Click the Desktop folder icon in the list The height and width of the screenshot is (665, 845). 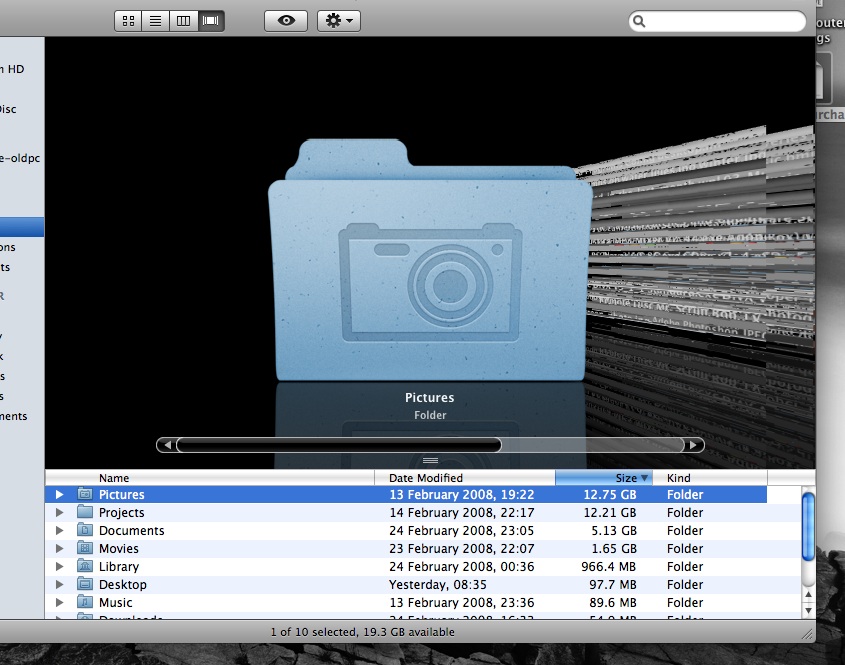[x=85, y=584]
